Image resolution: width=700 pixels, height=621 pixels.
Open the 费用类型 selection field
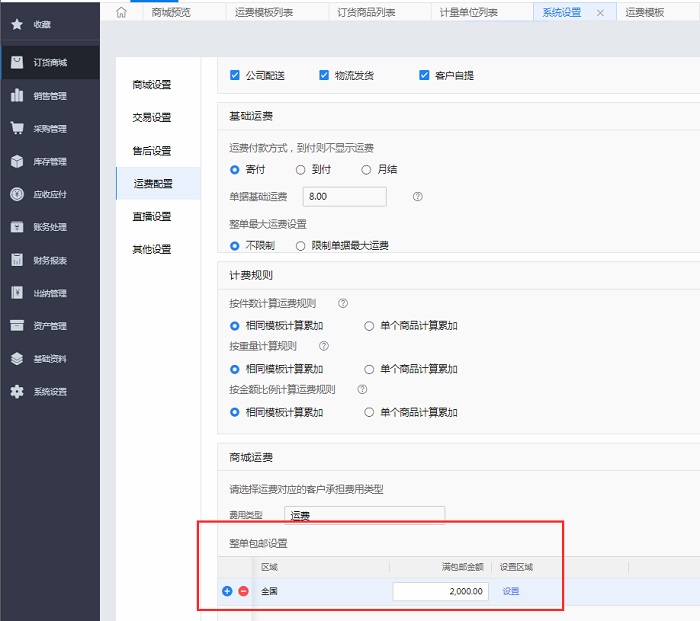(364, 515)
